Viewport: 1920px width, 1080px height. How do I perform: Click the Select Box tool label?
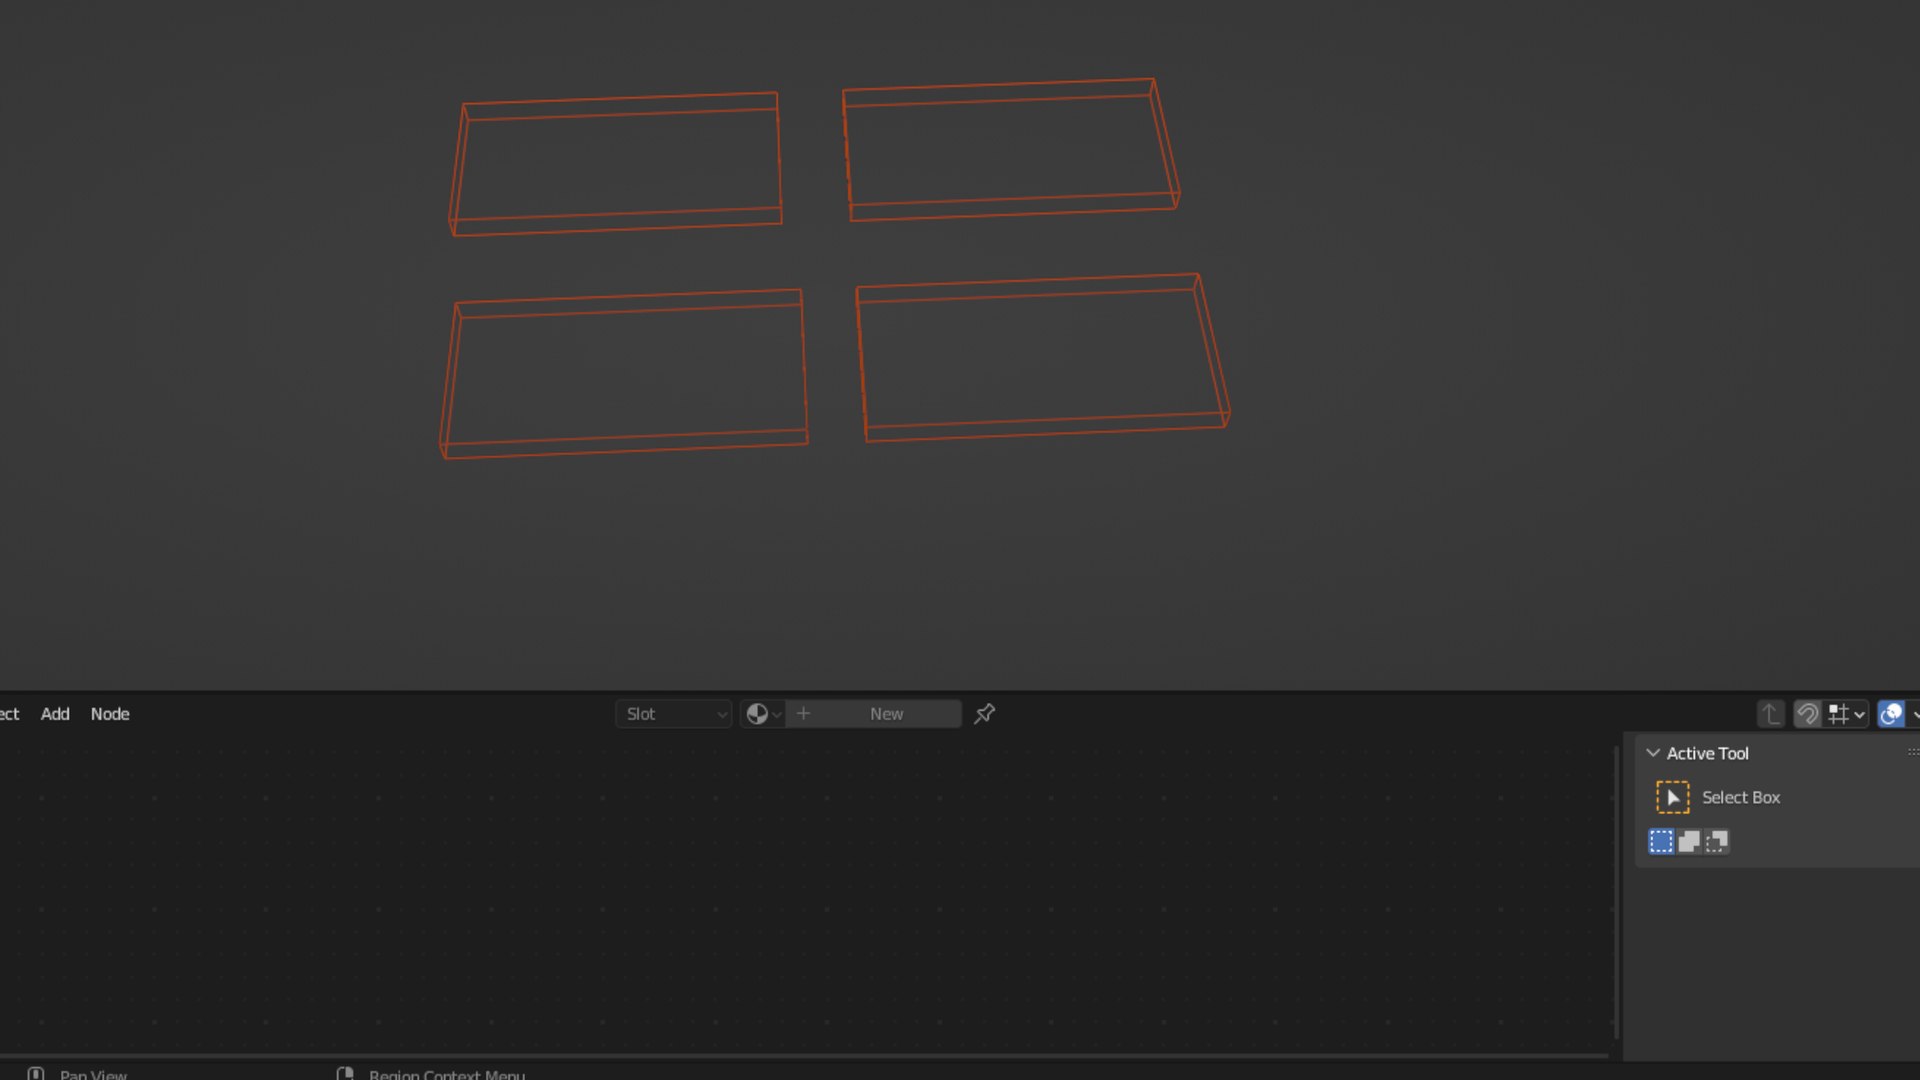click(x=1740, y=797)
